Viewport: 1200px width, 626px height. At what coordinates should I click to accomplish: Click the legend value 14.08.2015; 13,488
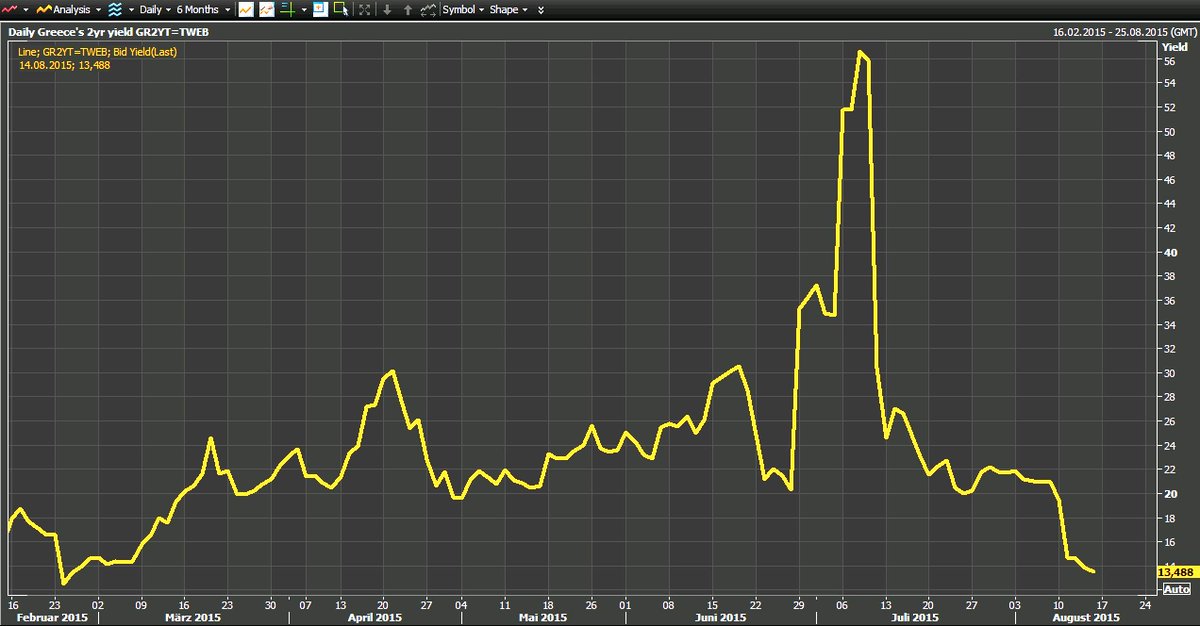click(65, 65)
